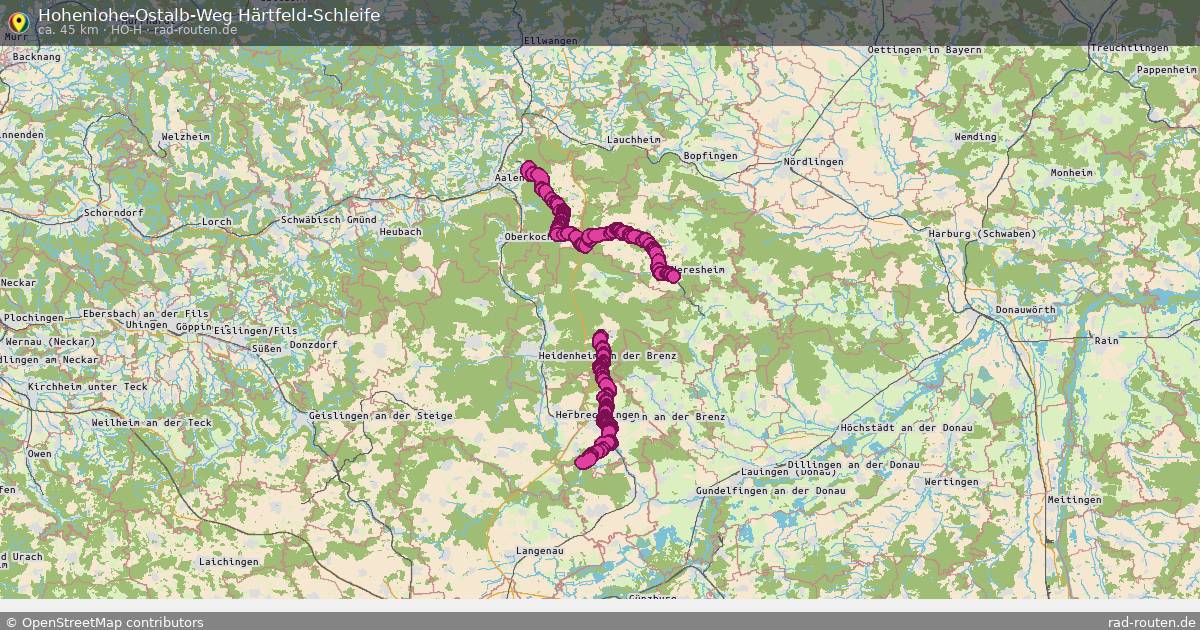Select the Langenau label on map
The width and height of the screenshot is (1200, 630).
tap(540, 551)
